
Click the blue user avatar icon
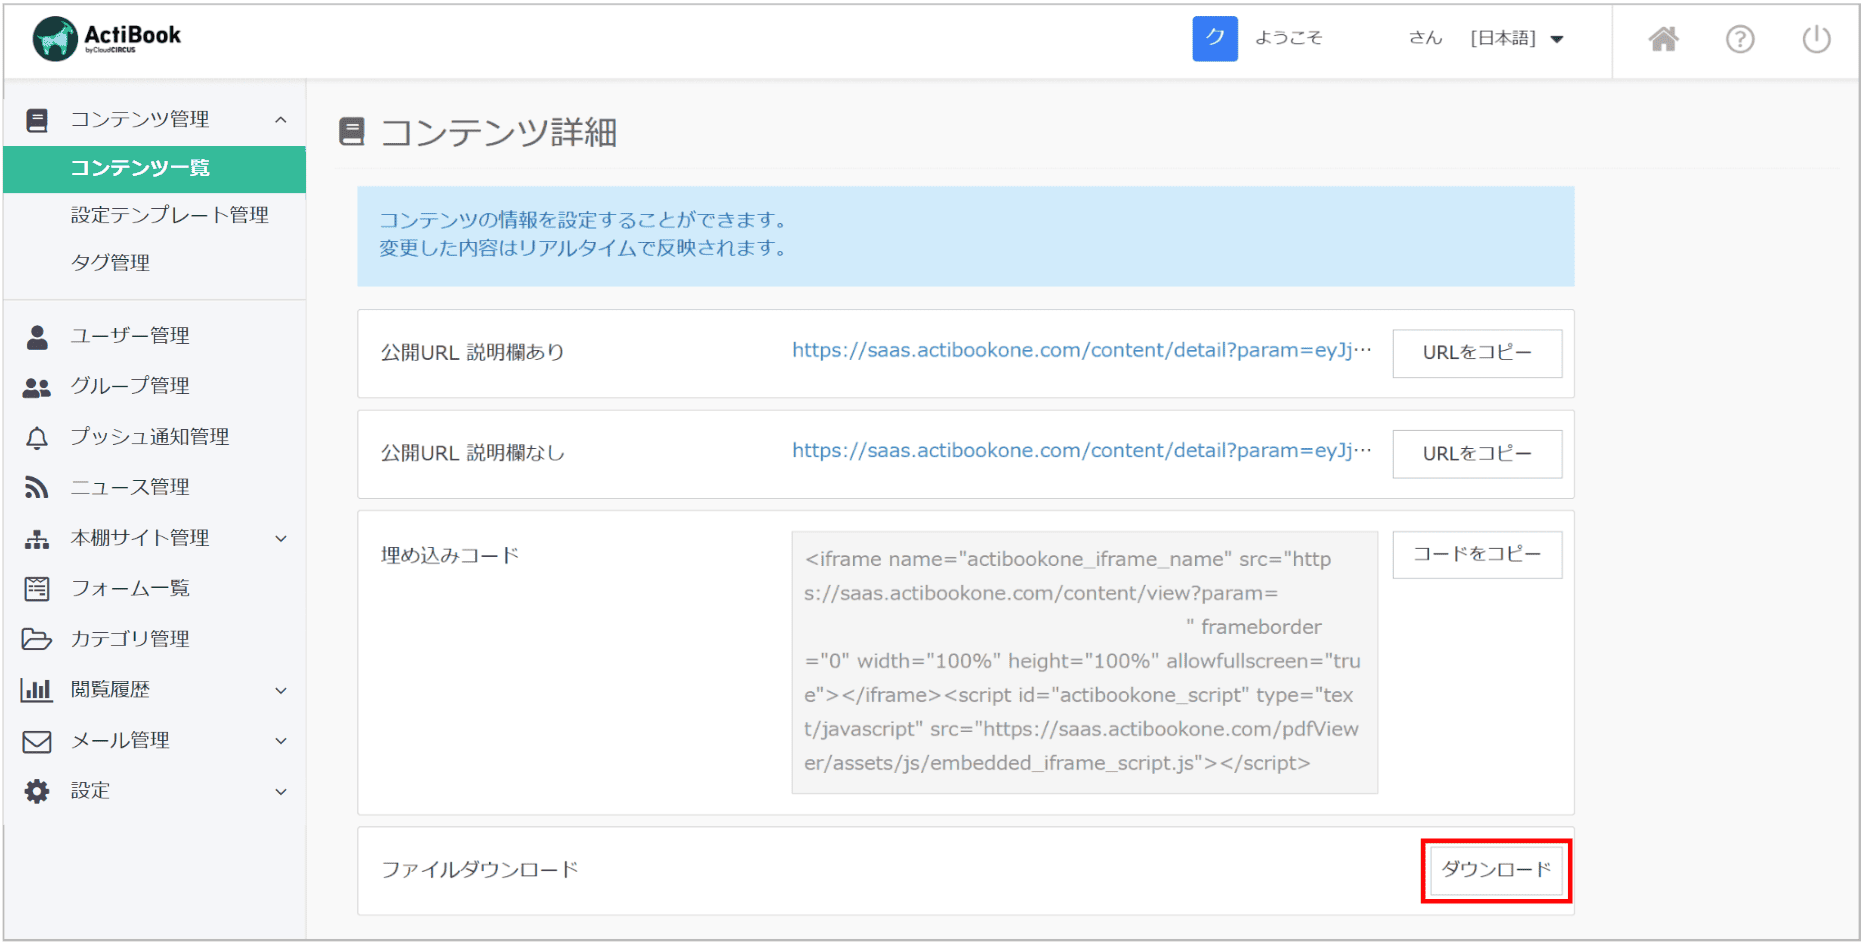[1214, 39]
